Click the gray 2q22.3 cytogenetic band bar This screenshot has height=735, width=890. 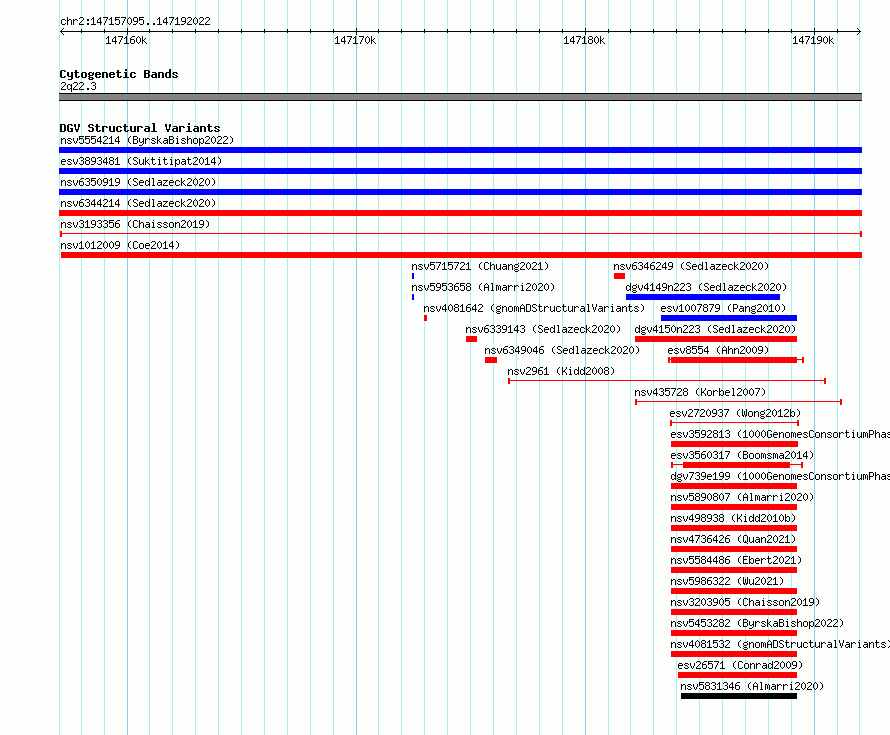tap(460, 97)
